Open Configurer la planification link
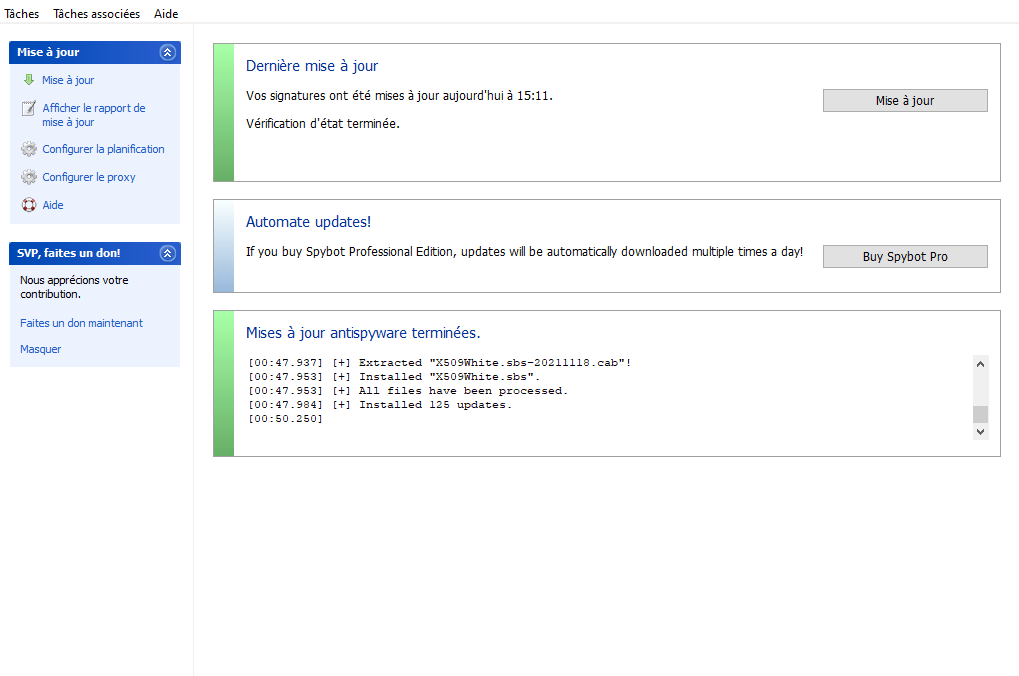 point(103,149)
